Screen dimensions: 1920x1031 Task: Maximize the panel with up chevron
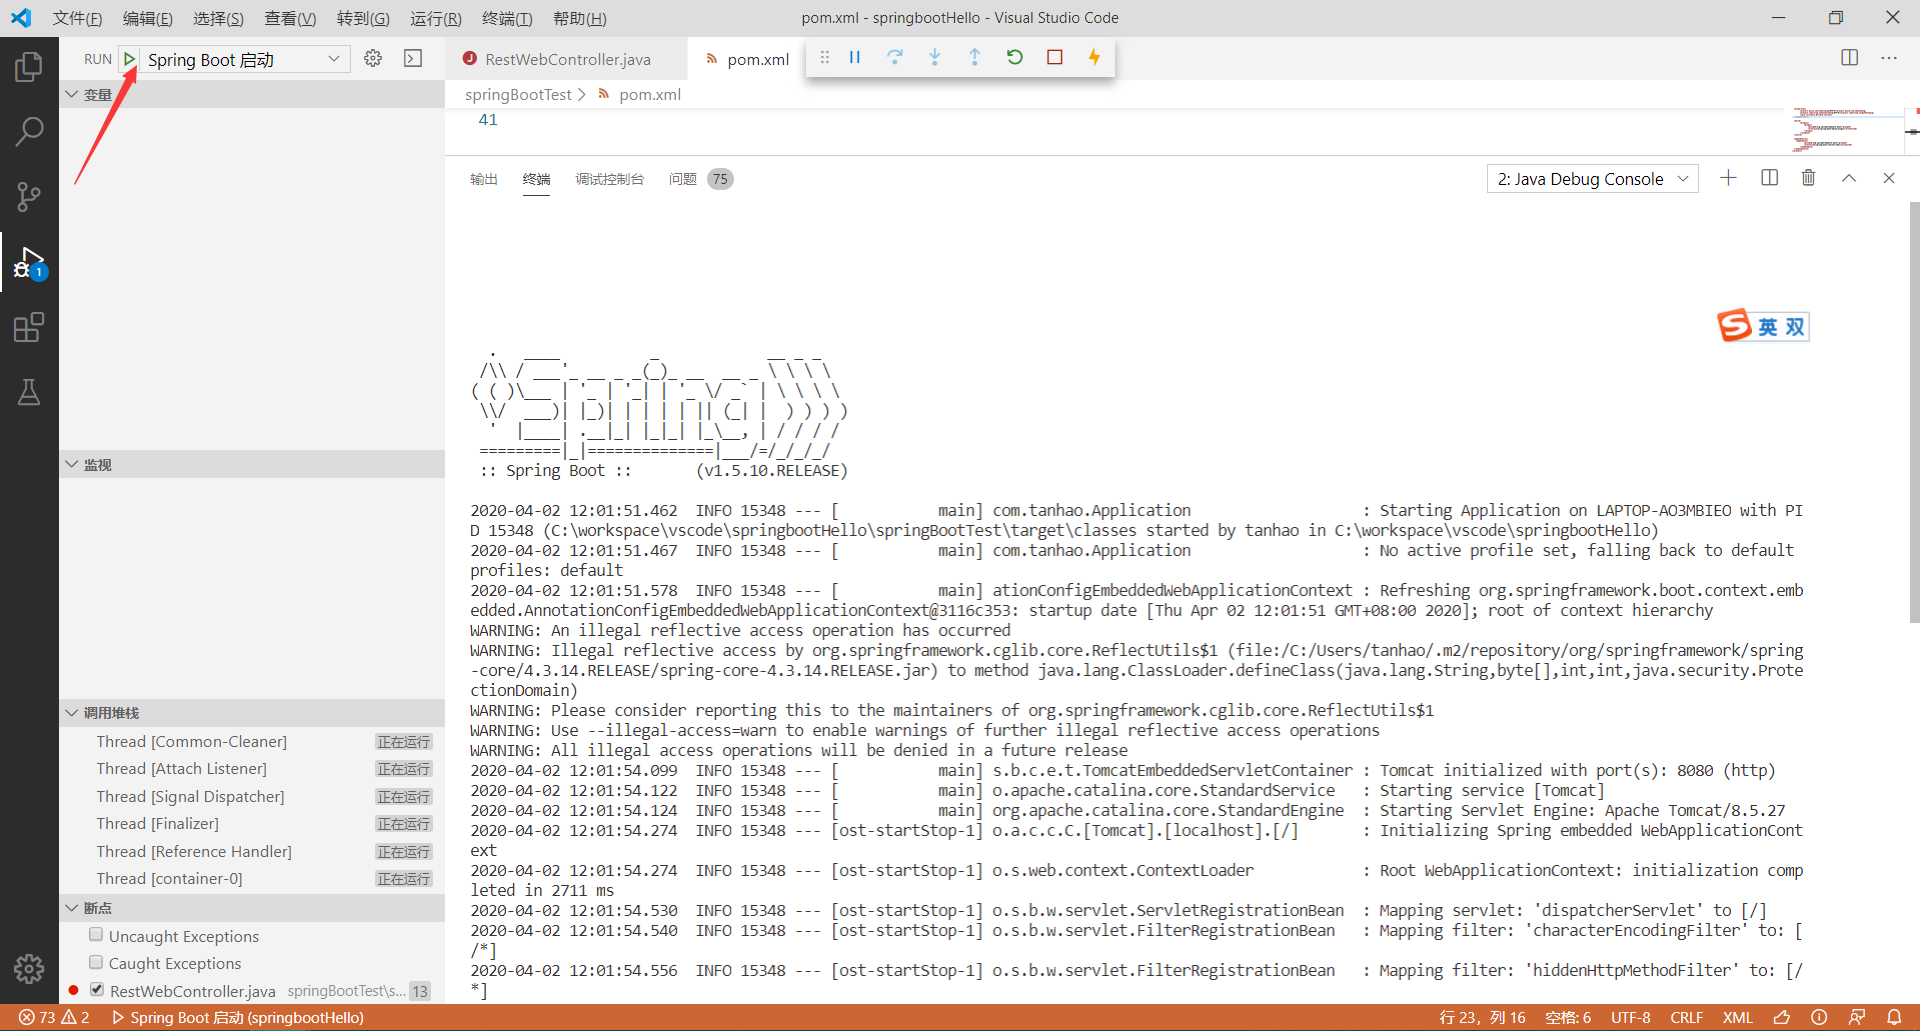tap(1849, 178)
